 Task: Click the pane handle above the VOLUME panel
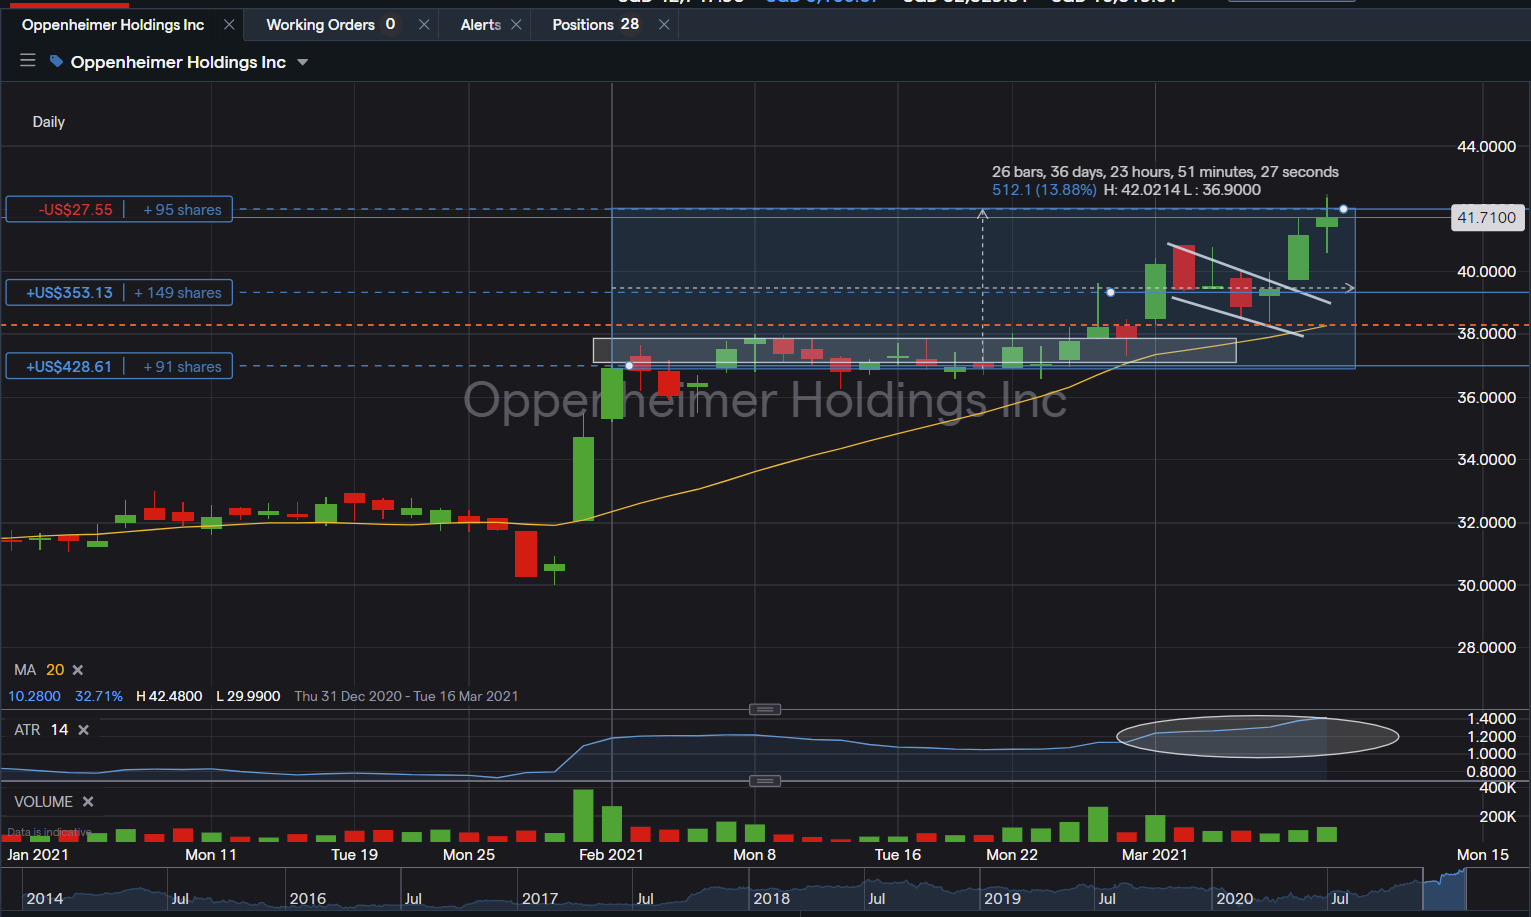[x=765, y=781]
